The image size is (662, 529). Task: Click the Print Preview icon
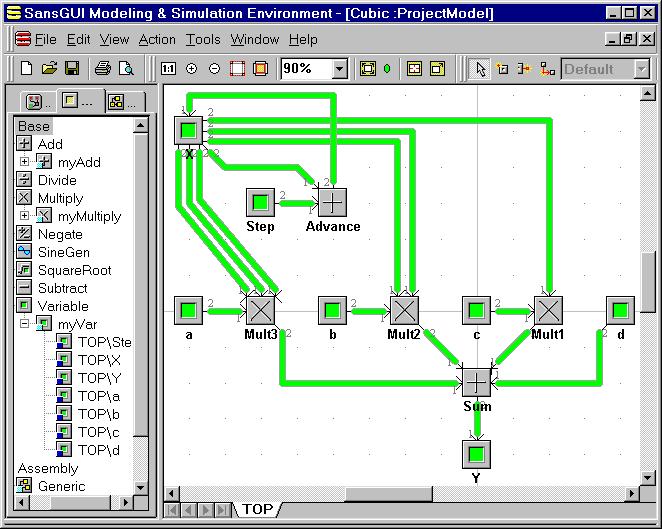click(x=126, y=69)
